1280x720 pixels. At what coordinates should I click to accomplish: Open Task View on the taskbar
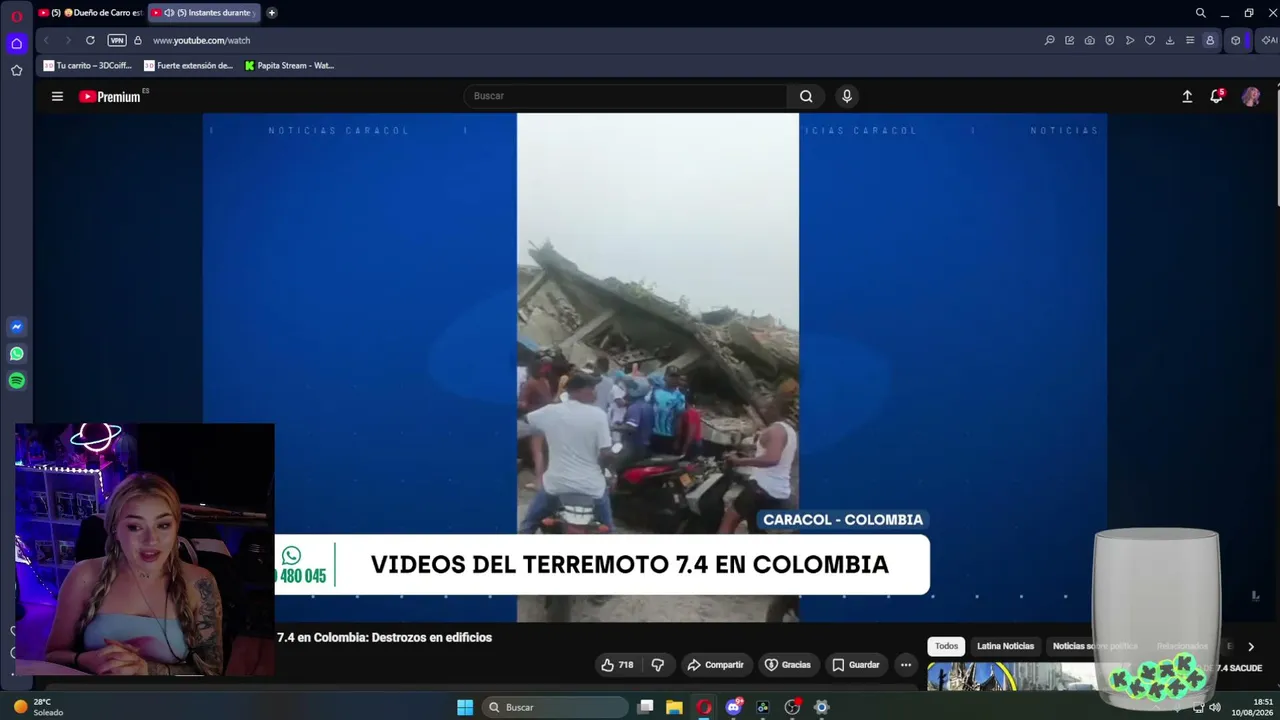pyautogui.click(x=646, y=707)
